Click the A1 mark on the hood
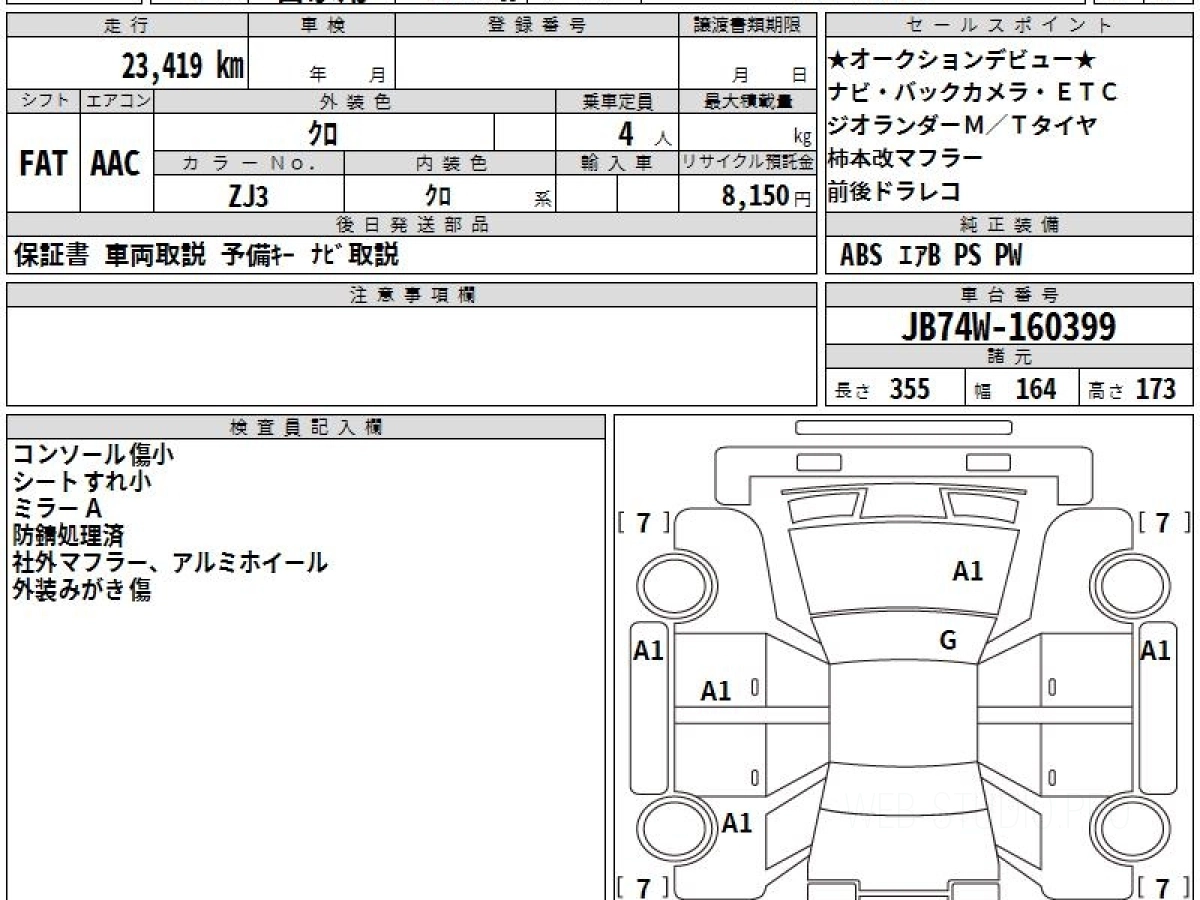Viewport: 1200px width, 900px height. 967,572
